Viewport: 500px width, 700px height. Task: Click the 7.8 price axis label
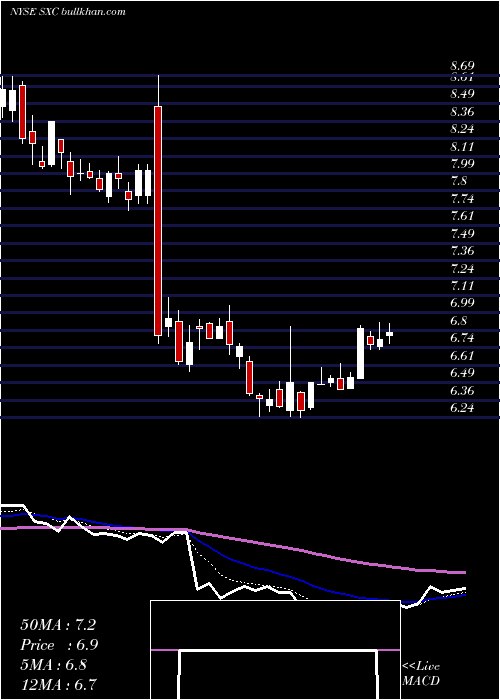459,181
